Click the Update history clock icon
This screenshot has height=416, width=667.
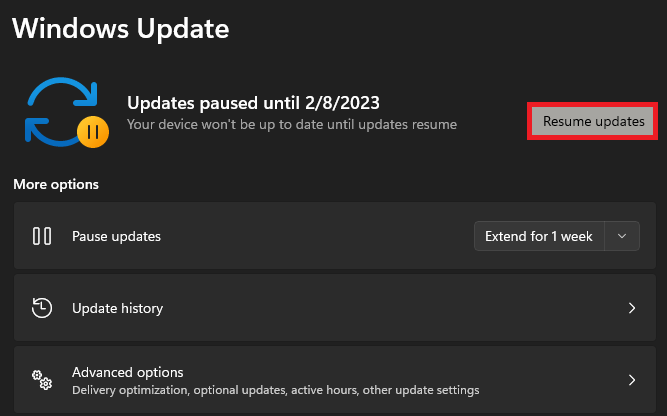[42, 308]
